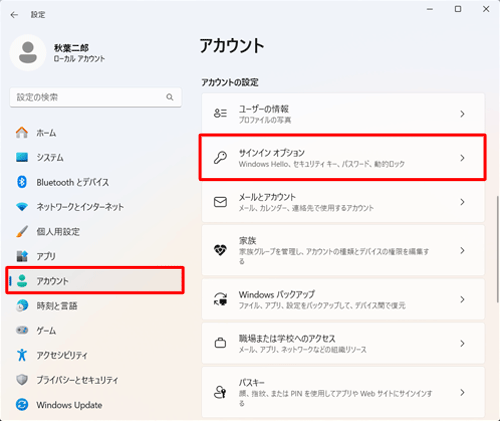Open Bluetooth とデバイス settings
500x421 pixels.
click(x=95, y=182)
